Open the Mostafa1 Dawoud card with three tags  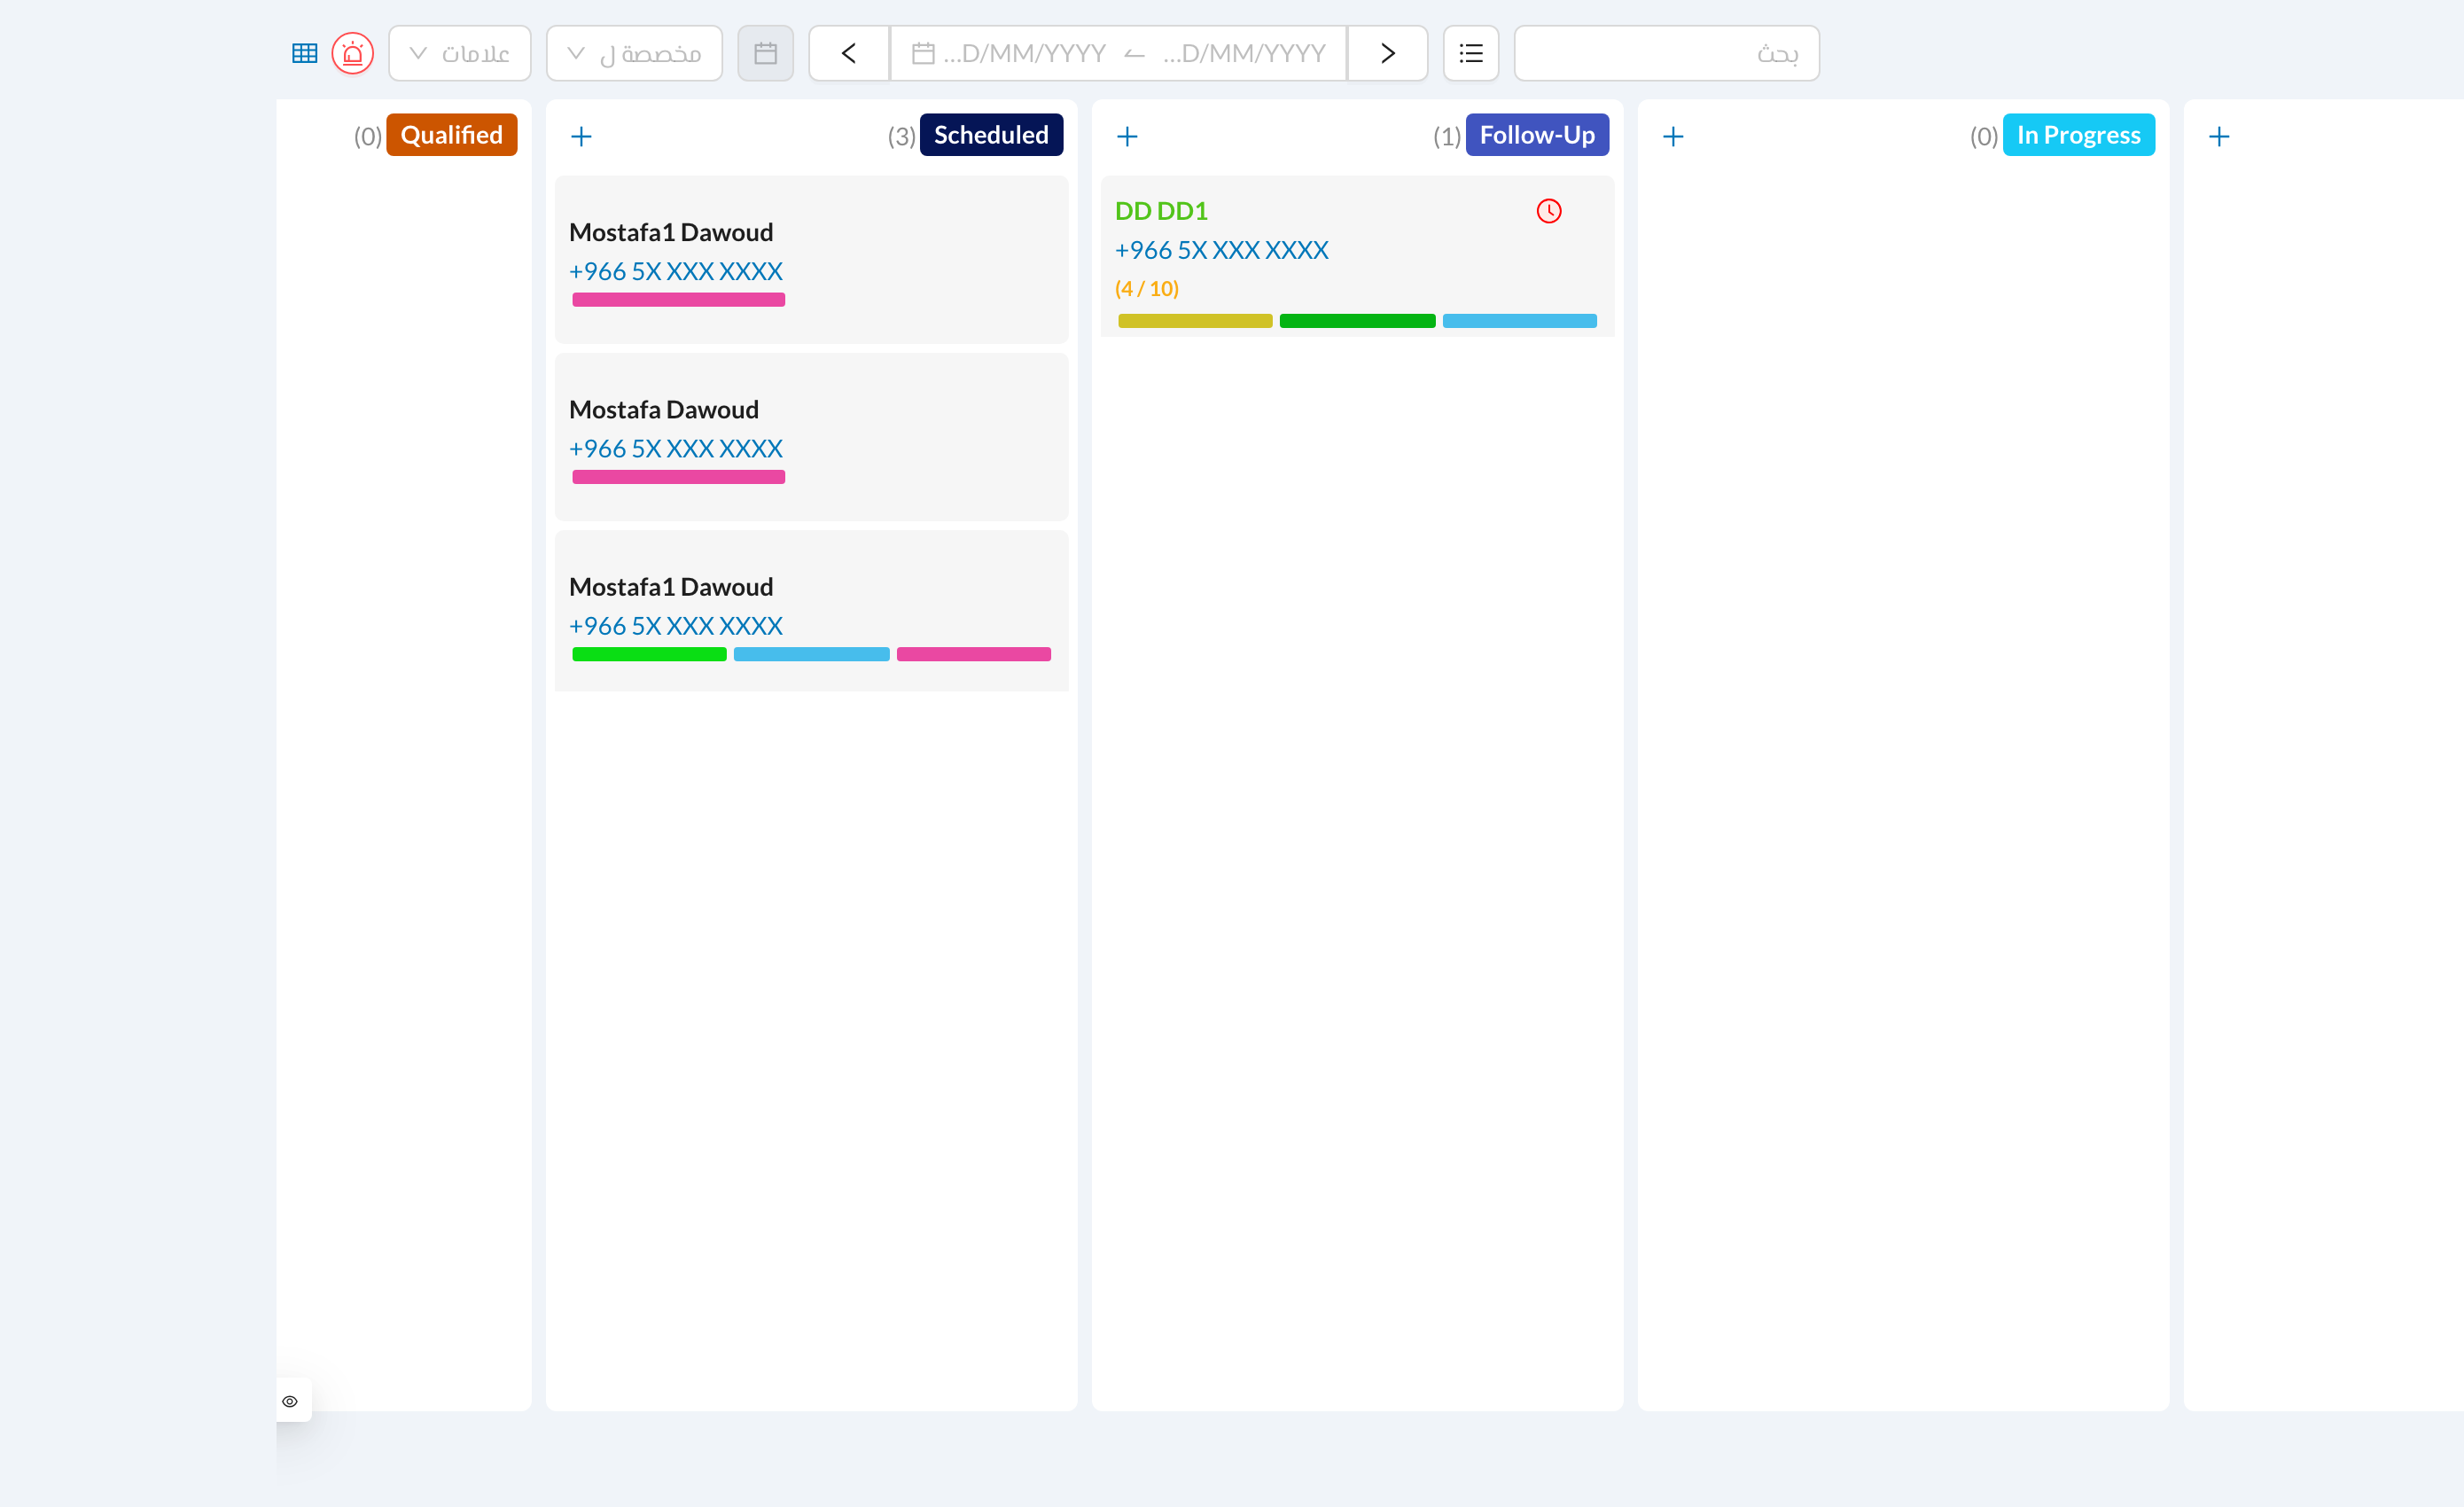click(x=811, y=611)
